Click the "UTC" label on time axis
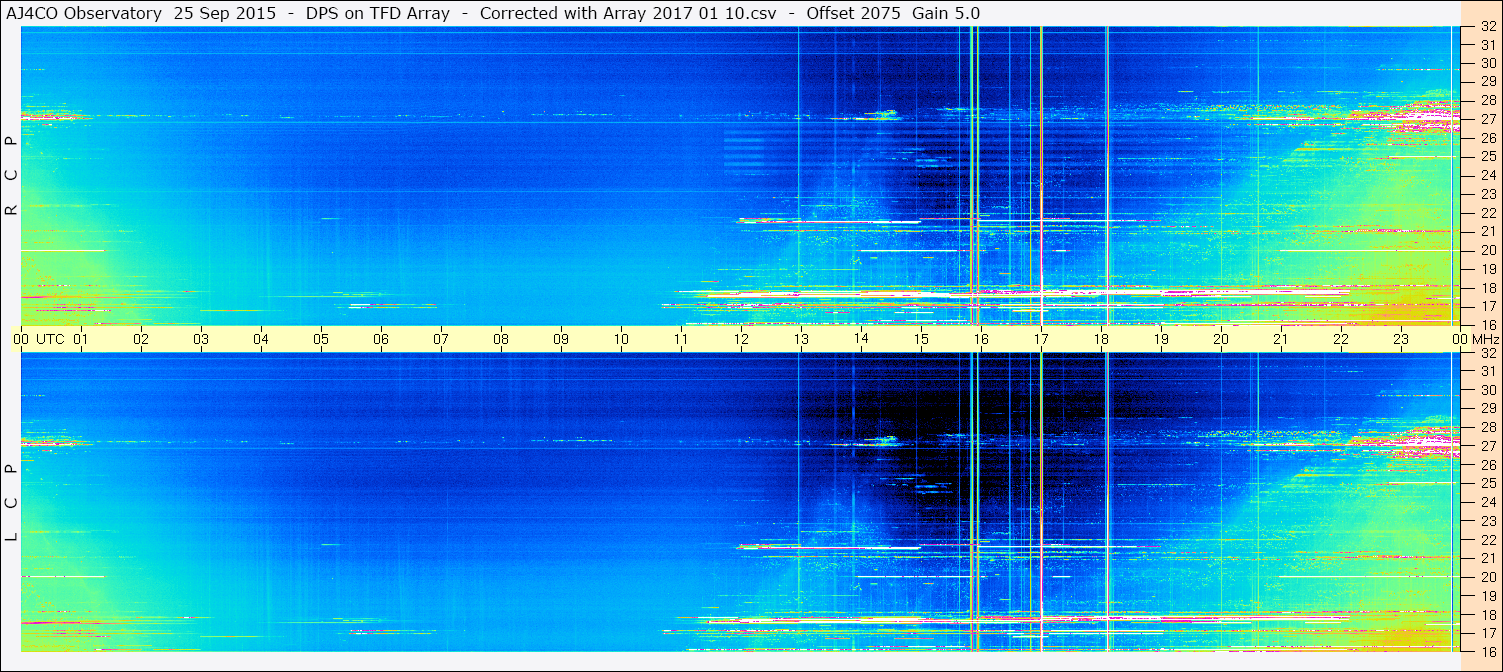Screen dimensions: 1503x672 click(50, 339)
